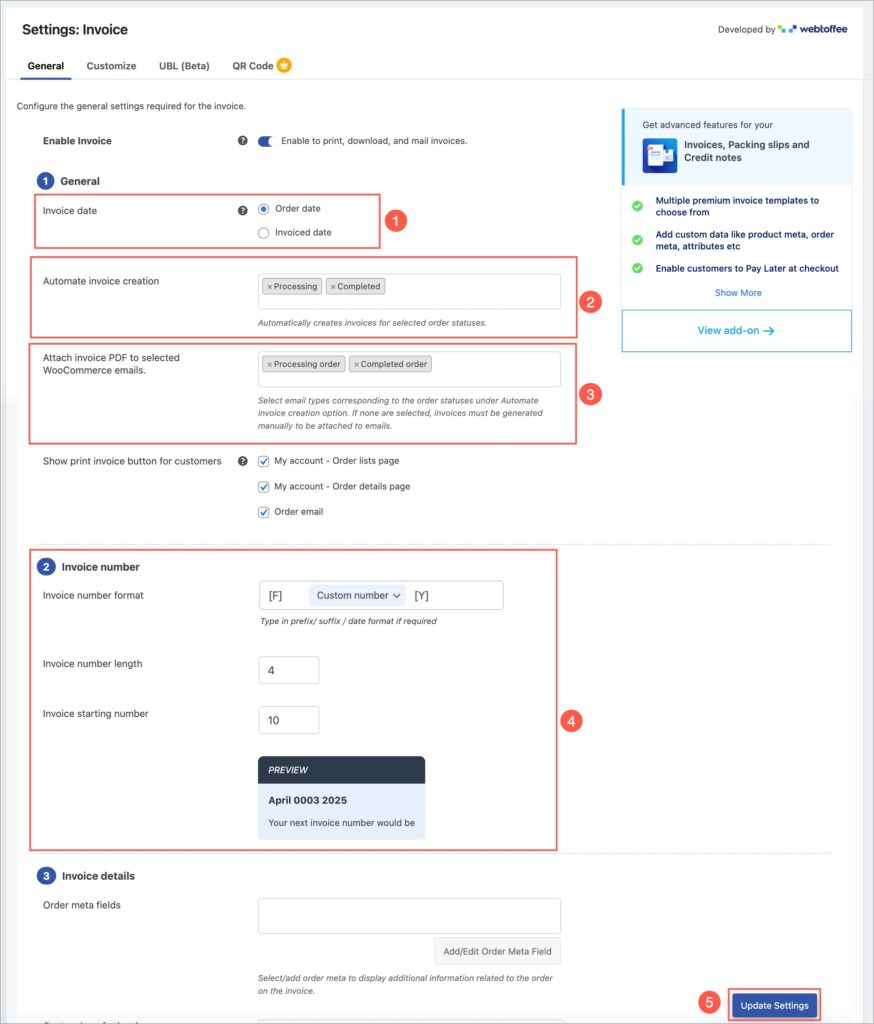Click Invoices, Packing slips and Credit notes
Image resolution: width=874 pixels, height=1024 pixels.
747,151
